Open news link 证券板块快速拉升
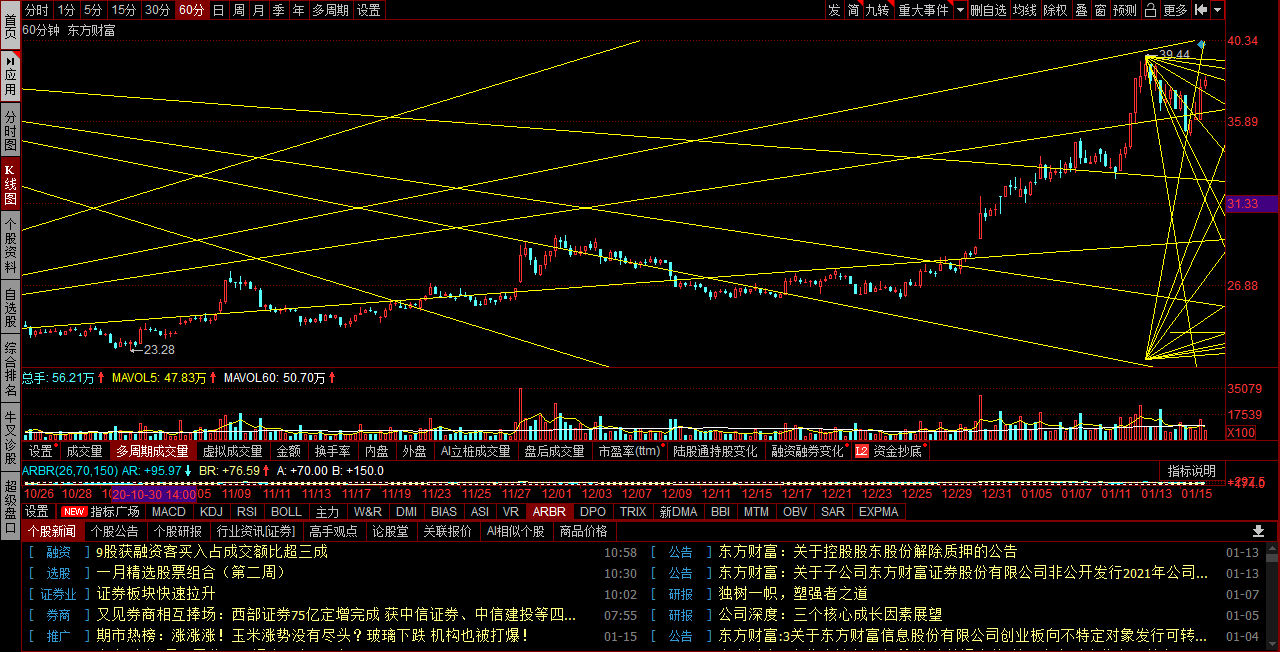Screen dimensions: 1280x652 (x=156, y=594)
